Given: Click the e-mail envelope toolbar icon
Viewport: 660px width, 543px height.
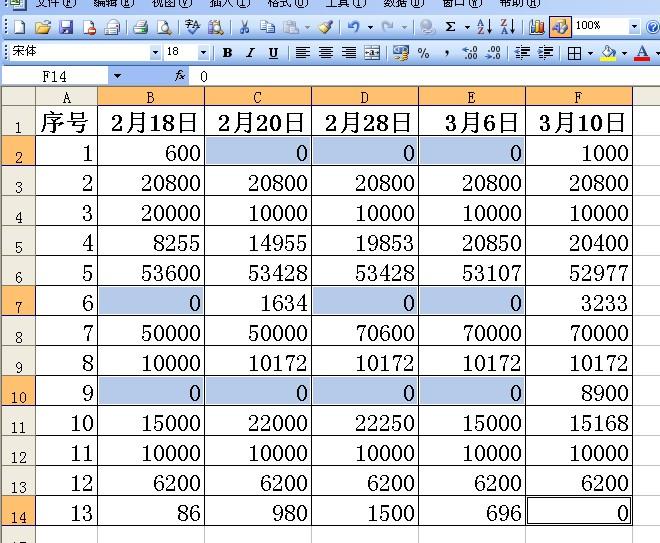Looking at the screenshot, I should [112, 27].
